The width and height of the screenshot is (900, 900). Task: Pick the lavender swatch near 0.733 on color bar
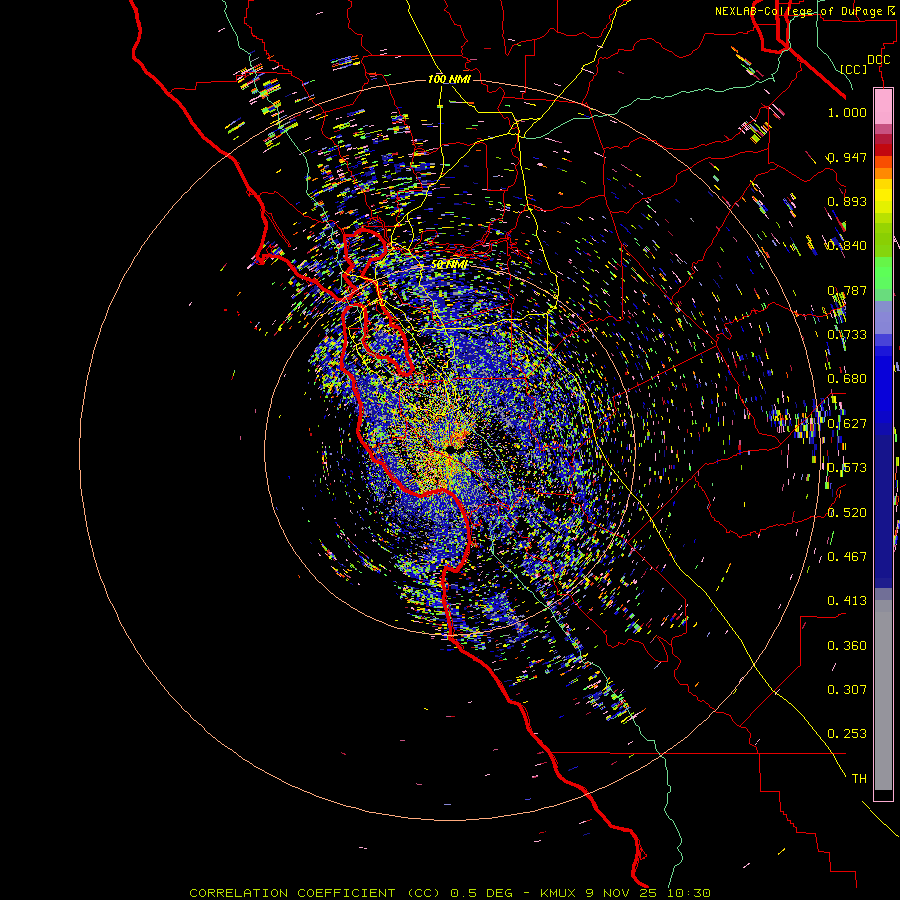883,317
